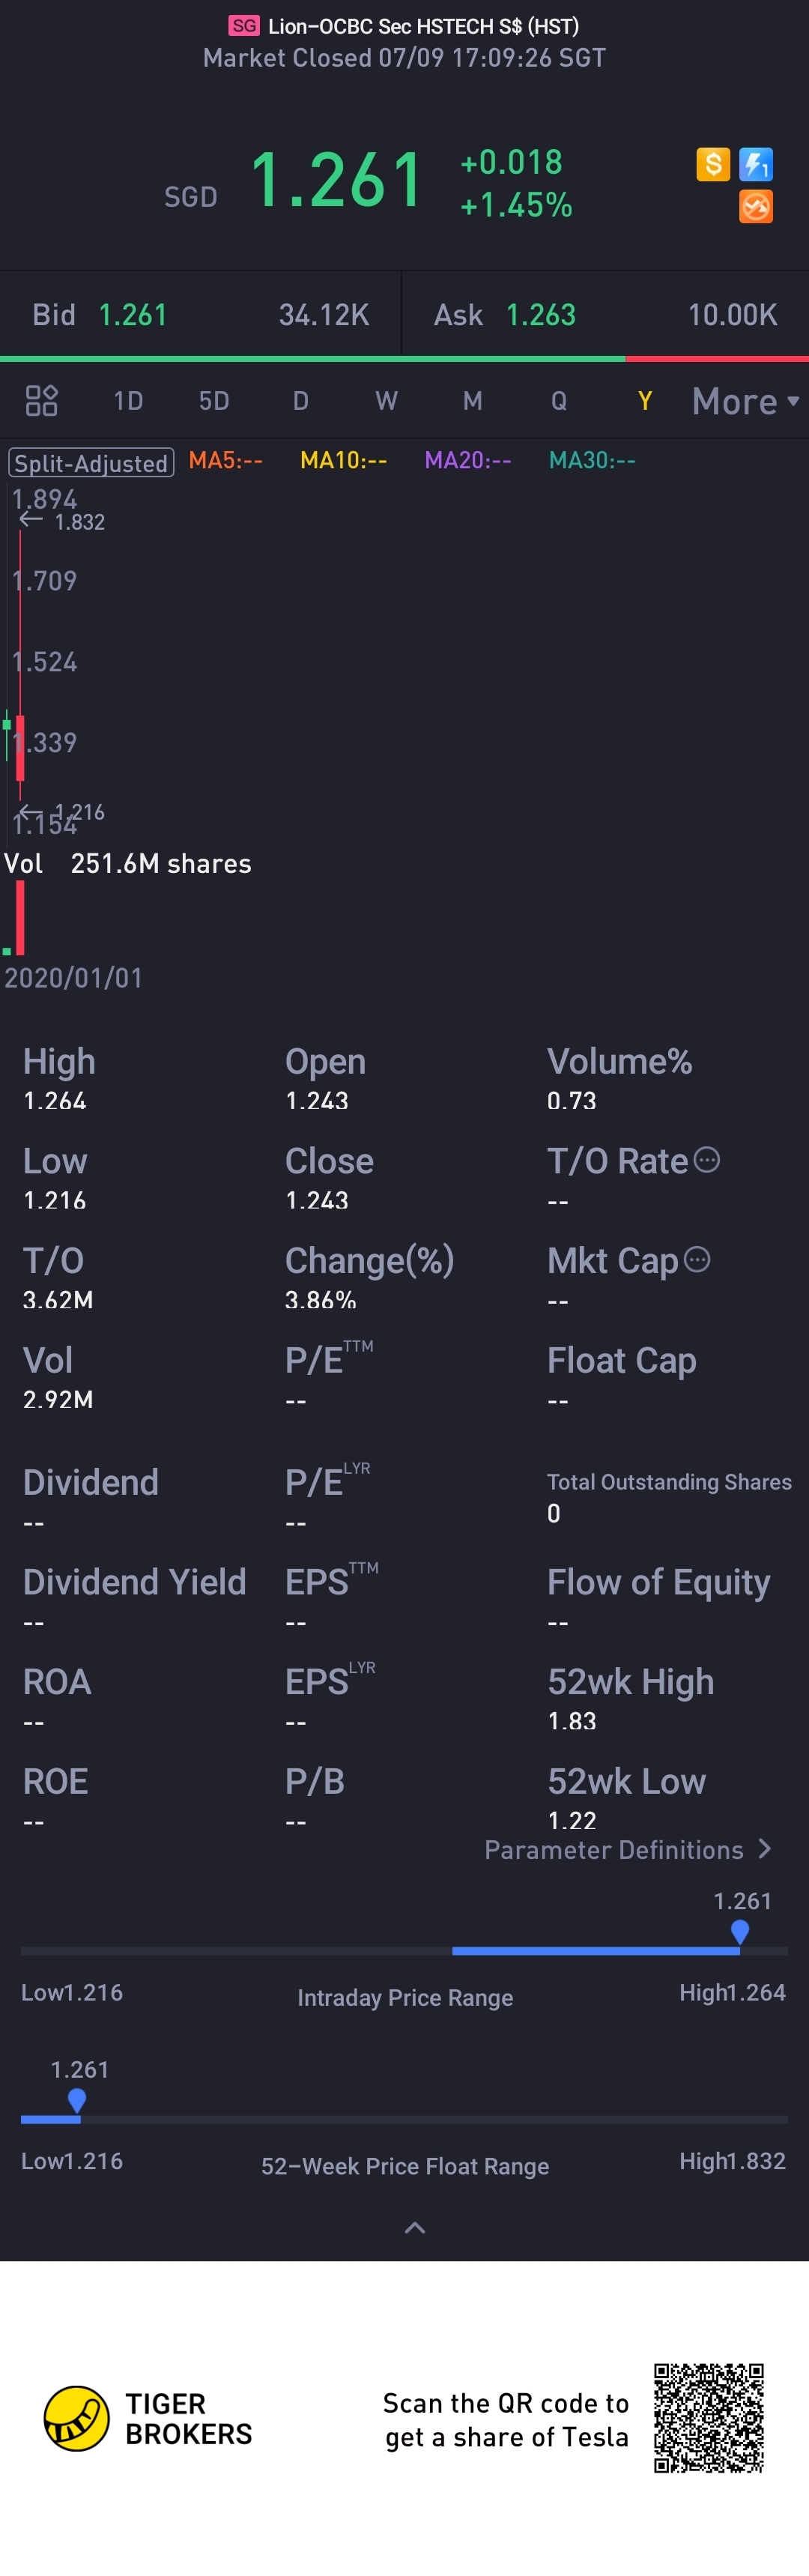Tap the Ask price 1.263
Image resolution: width=809 pixels, height=2576 pixels.
(540, 315)
